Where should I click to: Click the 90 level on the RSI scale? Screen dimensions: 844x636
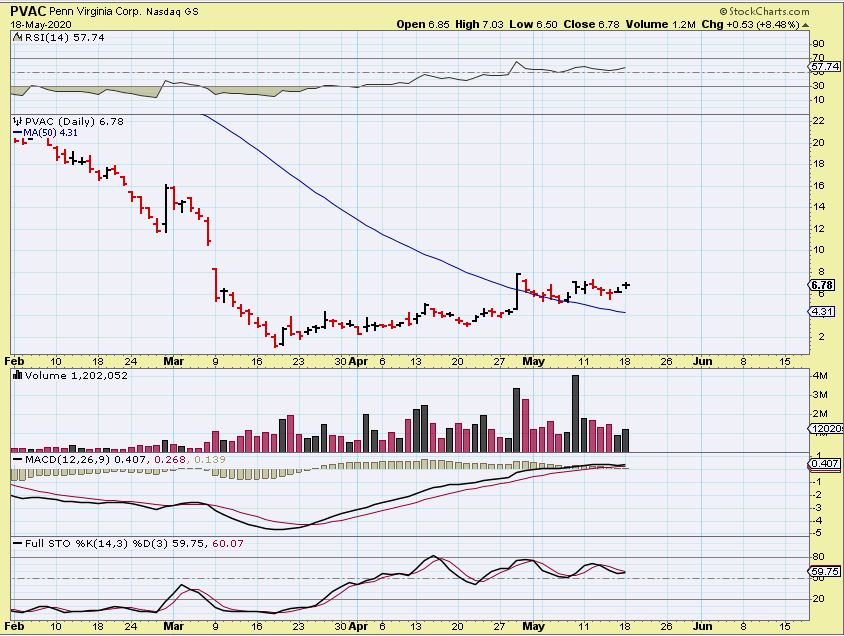[x=818, y=44]
